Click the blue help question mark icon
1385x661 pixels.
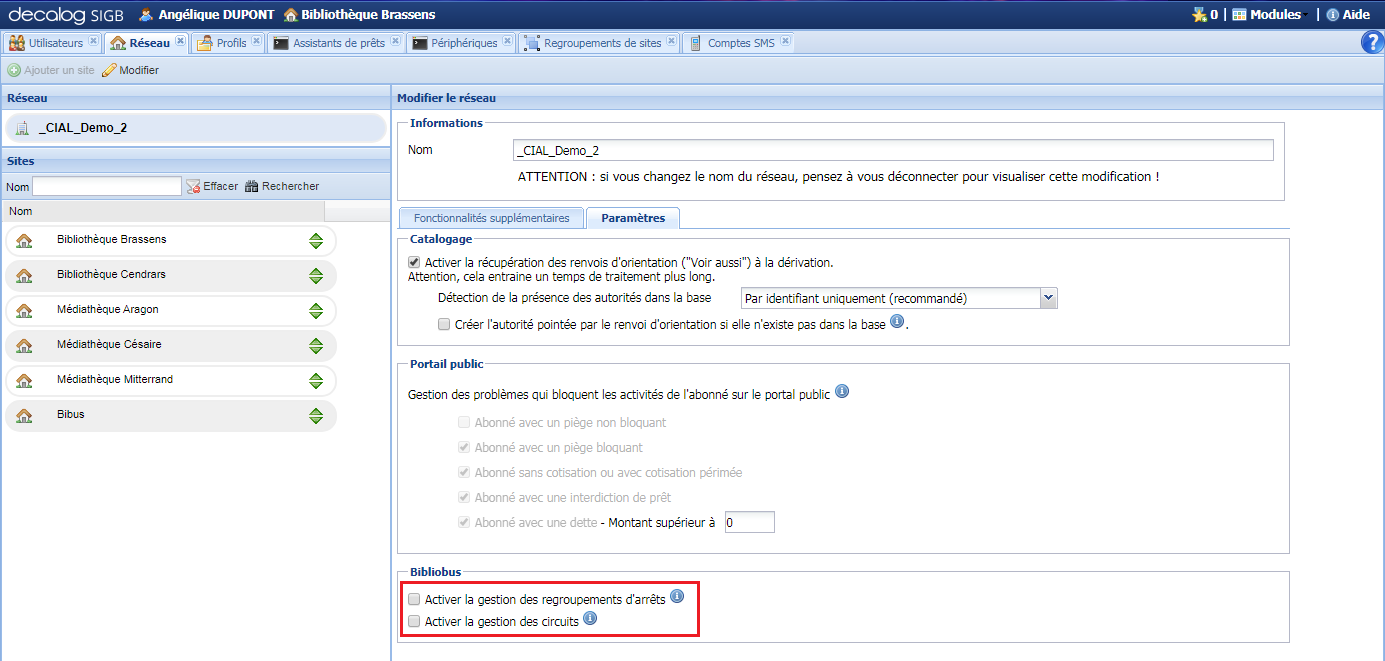click(x=1372, y=42)
